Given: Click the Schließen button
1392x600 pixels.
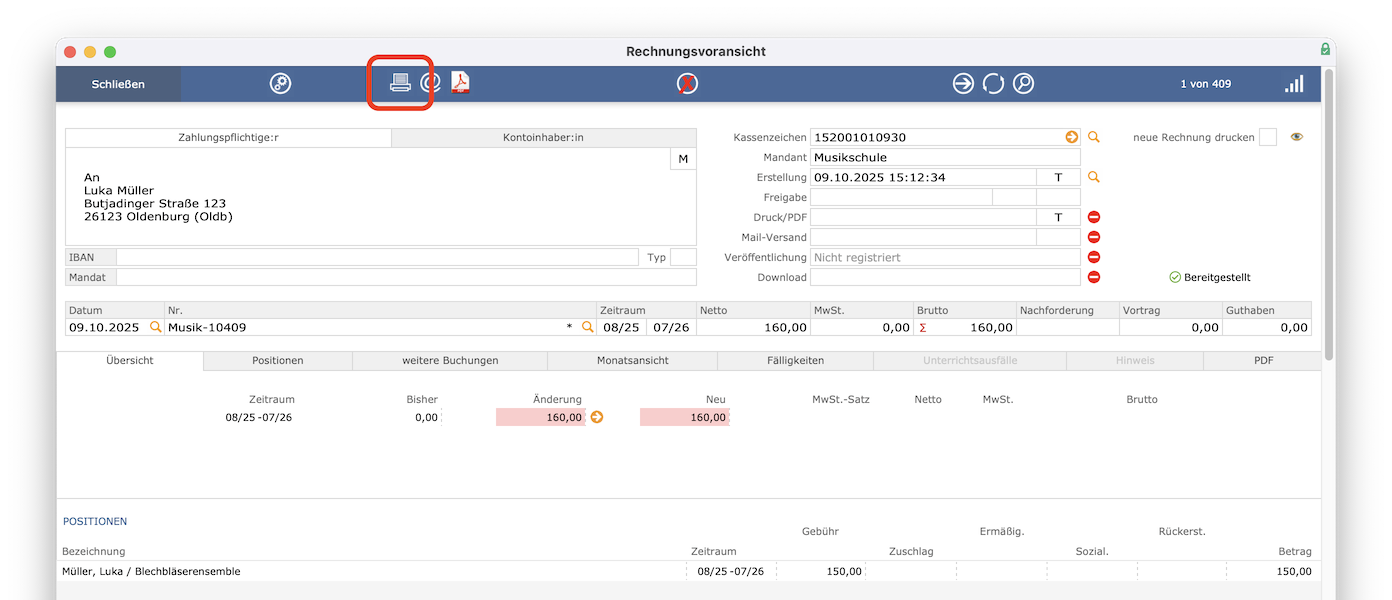Looking at the screenshot, I should coord(118,84).
